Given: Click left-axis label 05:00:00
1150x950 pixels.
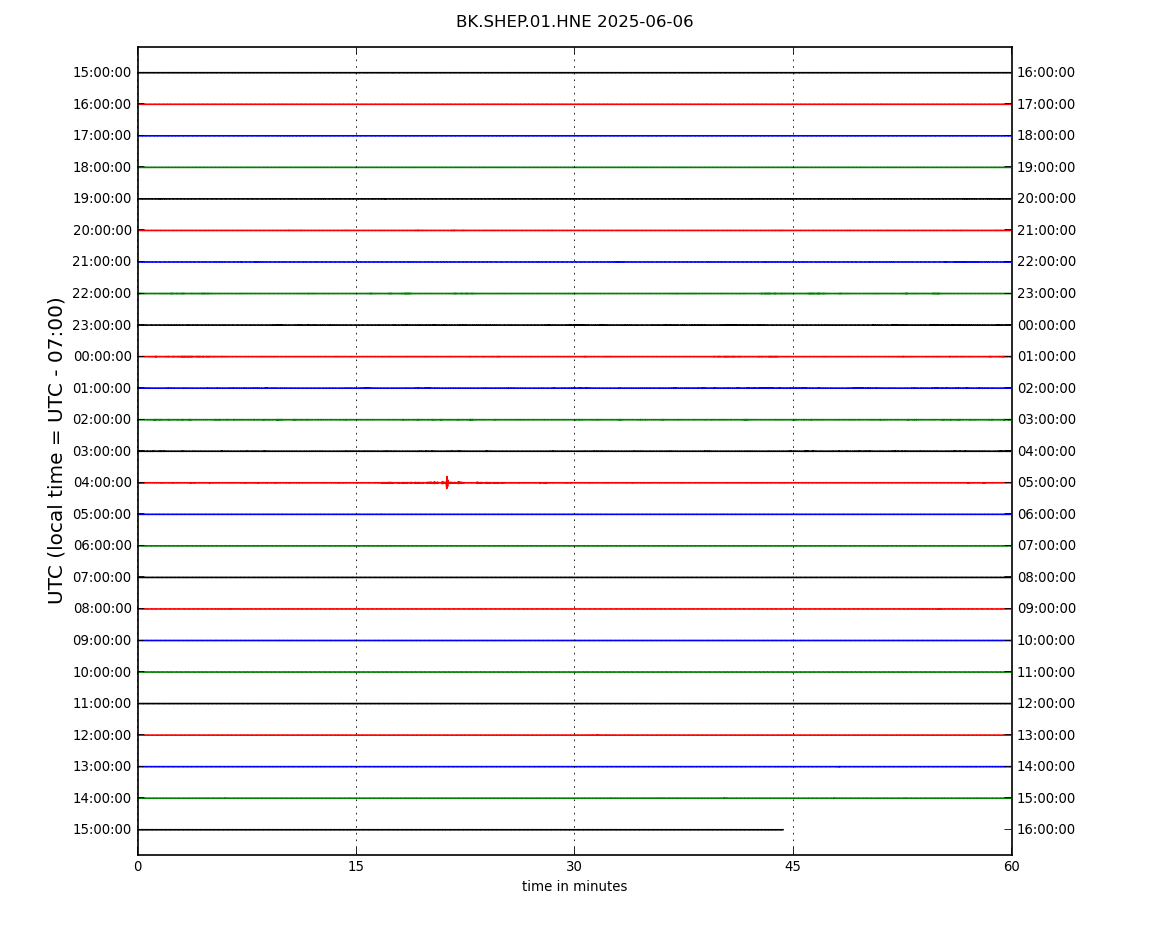Looking at the screenshot, I should click(x=102, y=514).
